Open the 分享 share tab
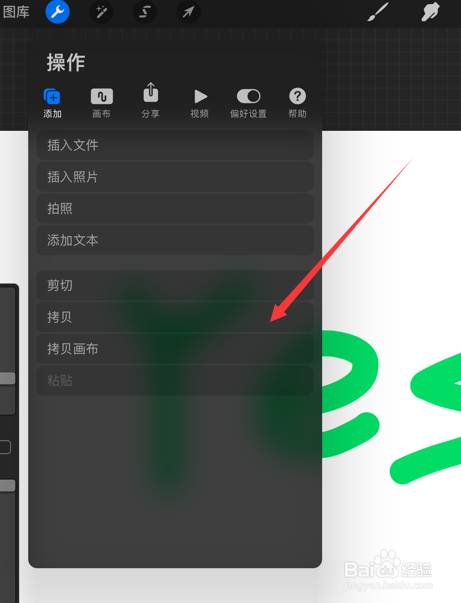461x603 pixels. 150,101
